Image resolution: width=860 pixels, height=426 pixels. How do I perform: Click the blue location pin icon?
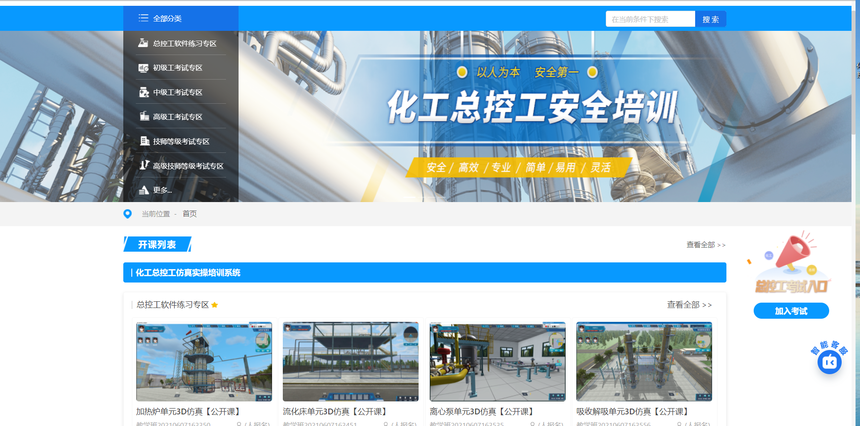(127, 214)
